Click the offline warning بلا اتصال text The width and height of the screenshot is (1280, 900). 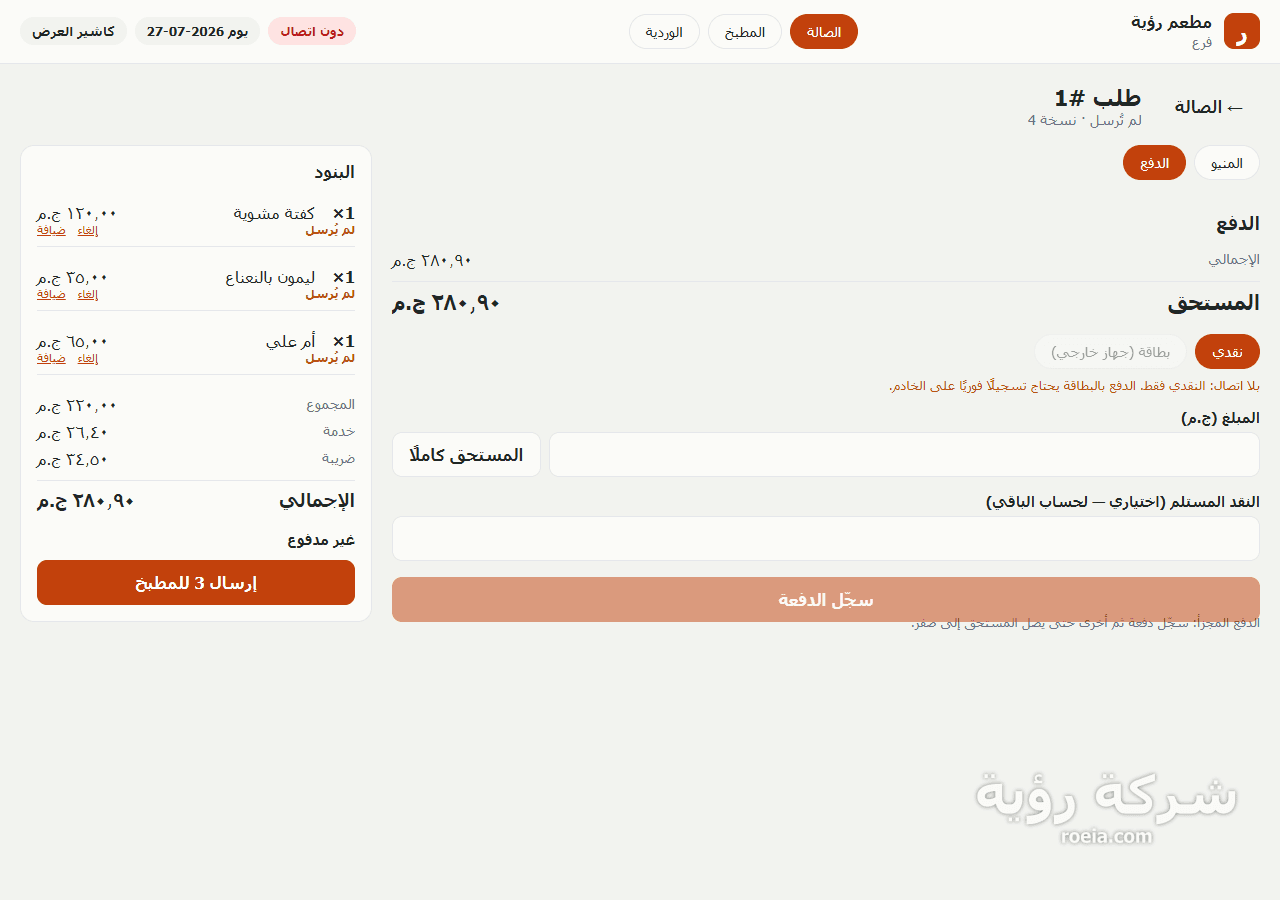pos(1074,386)
